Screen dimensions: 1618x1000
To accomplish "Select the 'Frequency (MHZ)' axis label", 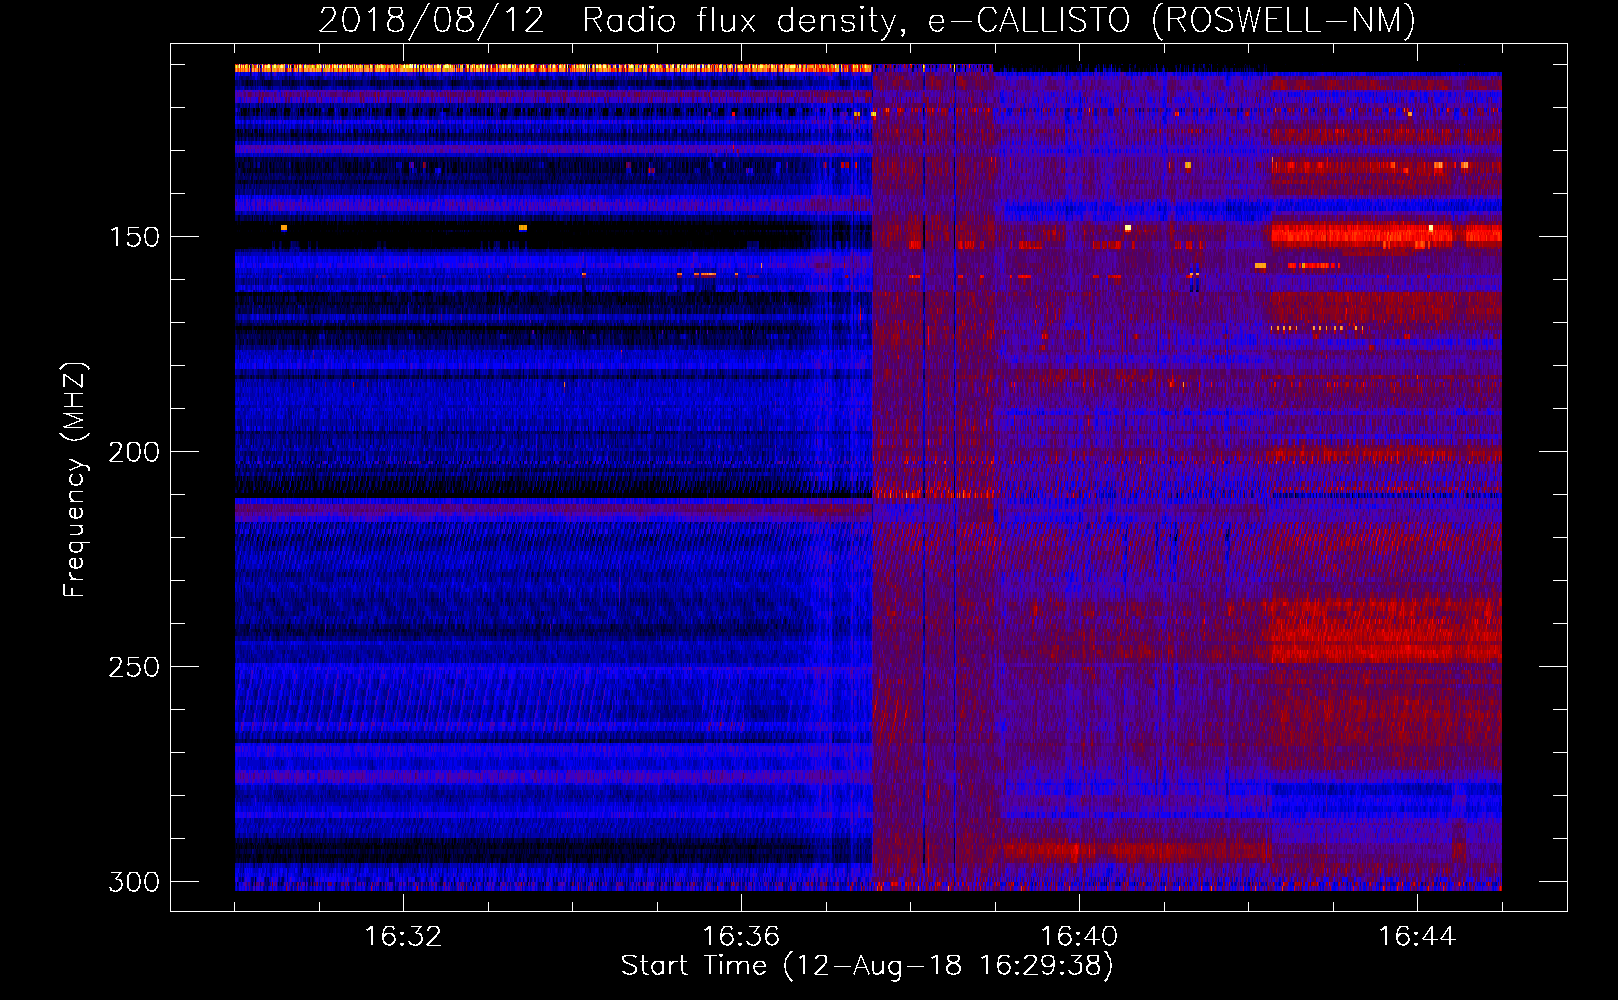I will click(x=75, y=479).
